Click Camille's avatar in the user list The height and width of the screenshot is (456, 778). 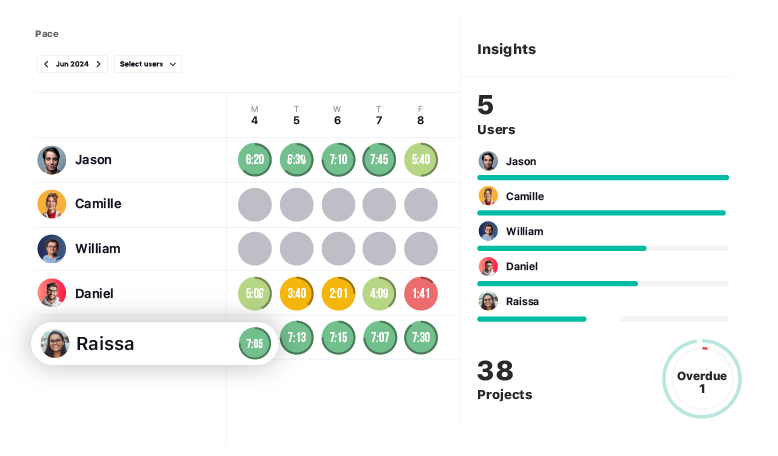coord(52,204)
